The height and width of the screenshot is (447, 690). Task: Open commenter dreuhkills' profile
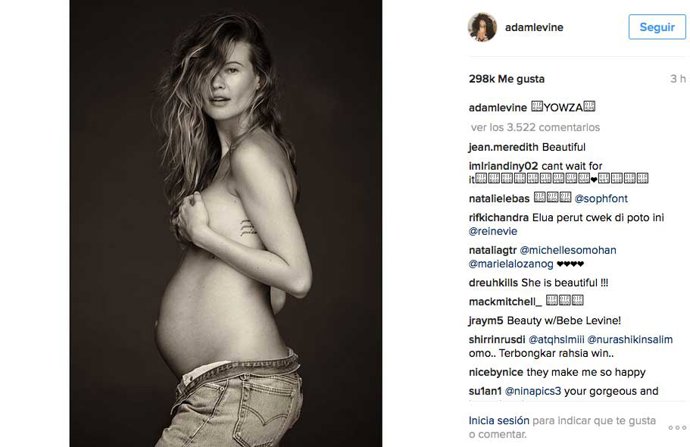coord(493,283)
